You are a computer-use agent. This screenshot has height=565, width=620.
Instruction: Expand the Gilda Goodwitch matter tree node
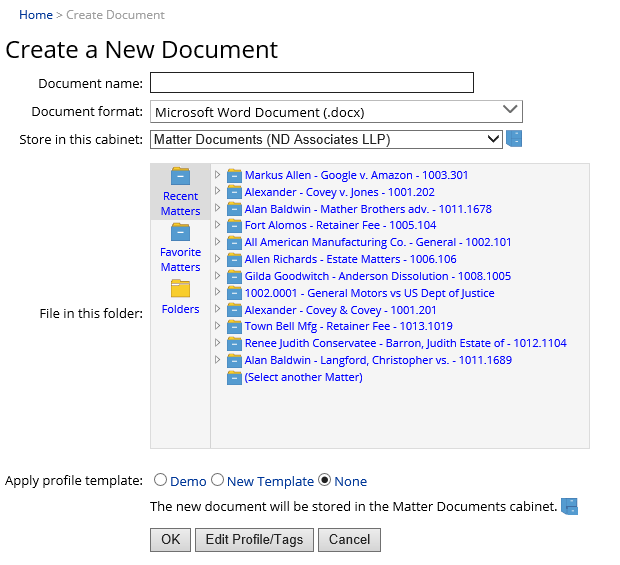(x=218, y=276)
